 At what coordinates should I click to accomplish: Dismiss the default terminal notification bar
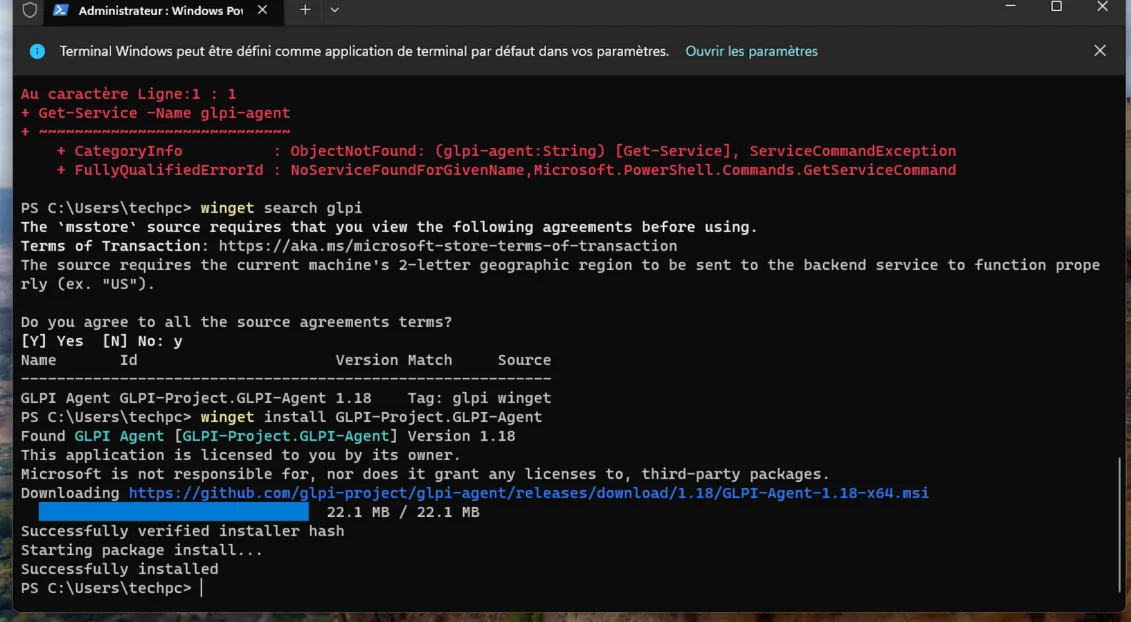click(x=1099, y=51)
